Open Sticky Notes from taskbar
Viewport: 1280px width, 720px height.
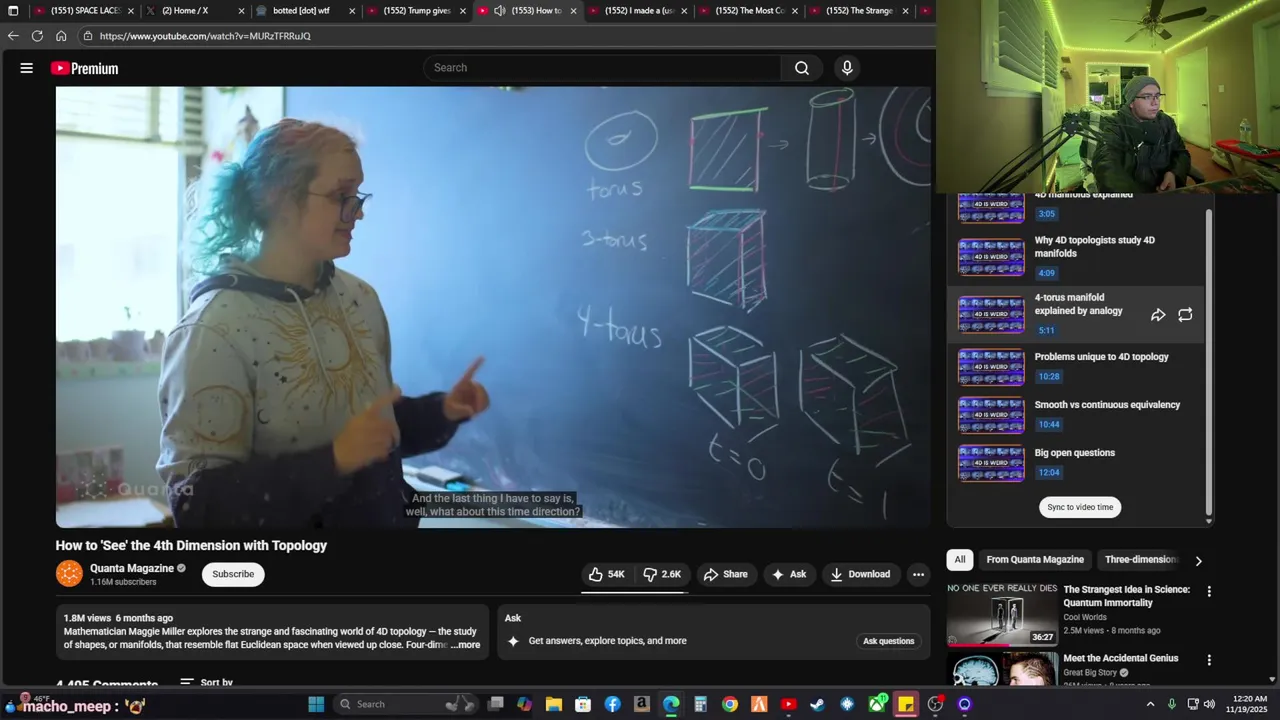[906, 704]
